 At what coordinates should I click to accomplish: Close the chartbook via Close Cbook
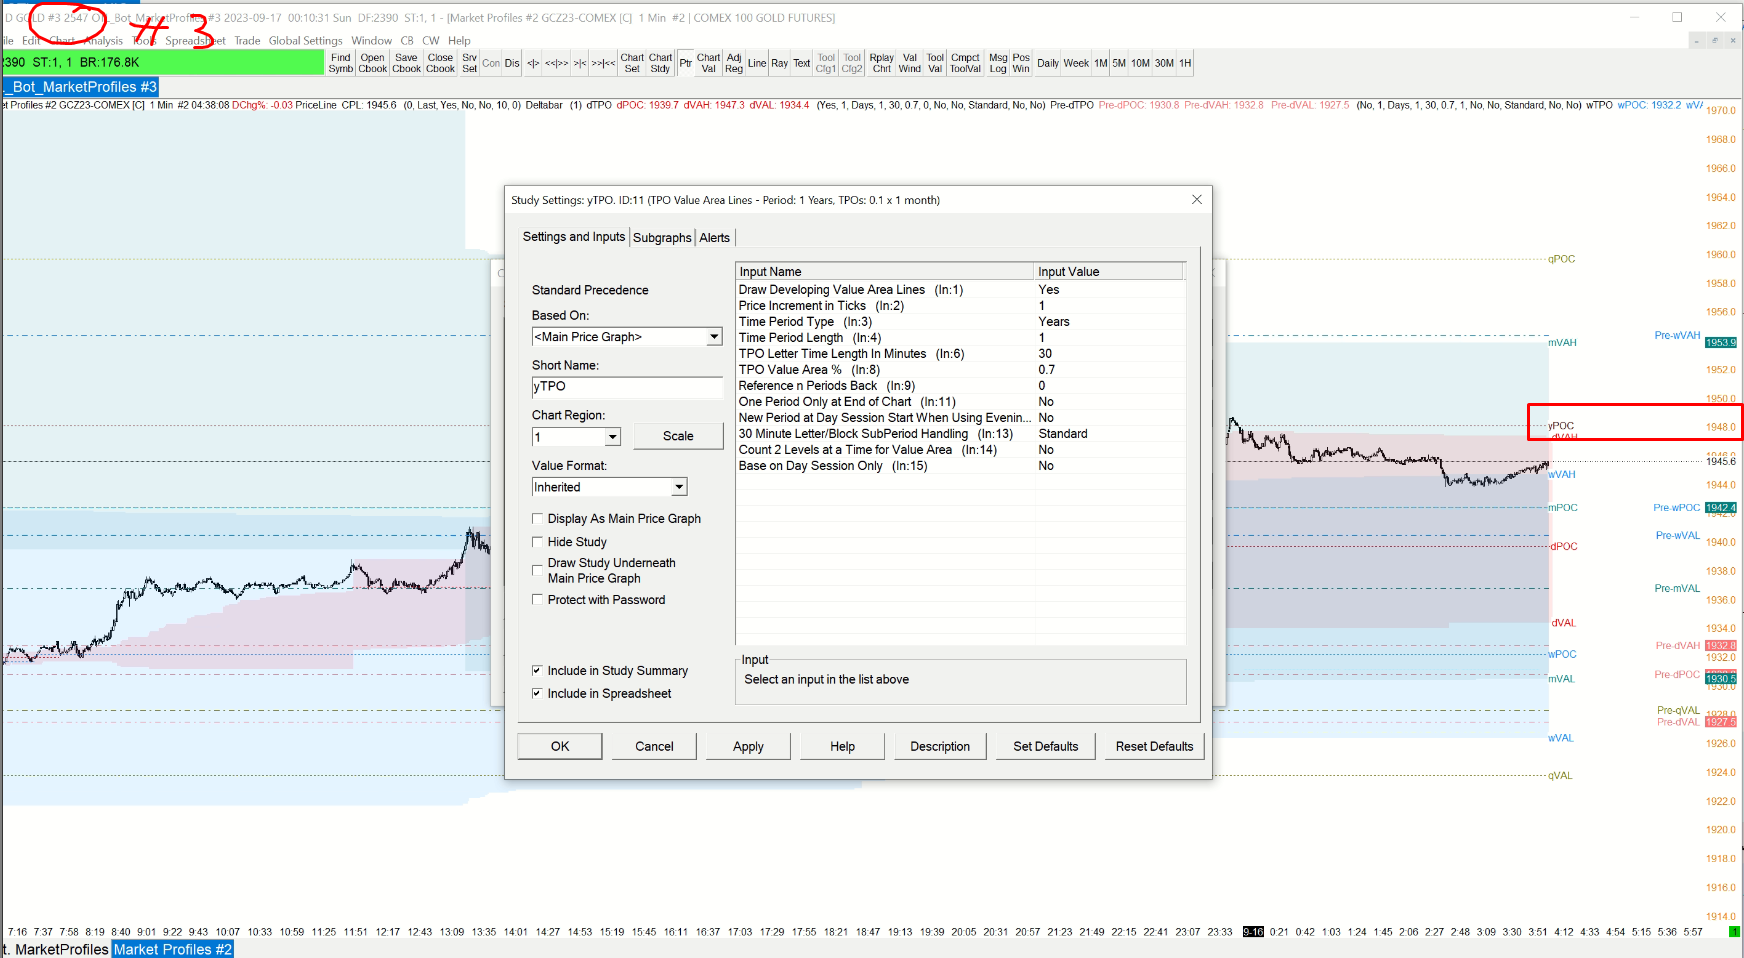pos(440,63)
